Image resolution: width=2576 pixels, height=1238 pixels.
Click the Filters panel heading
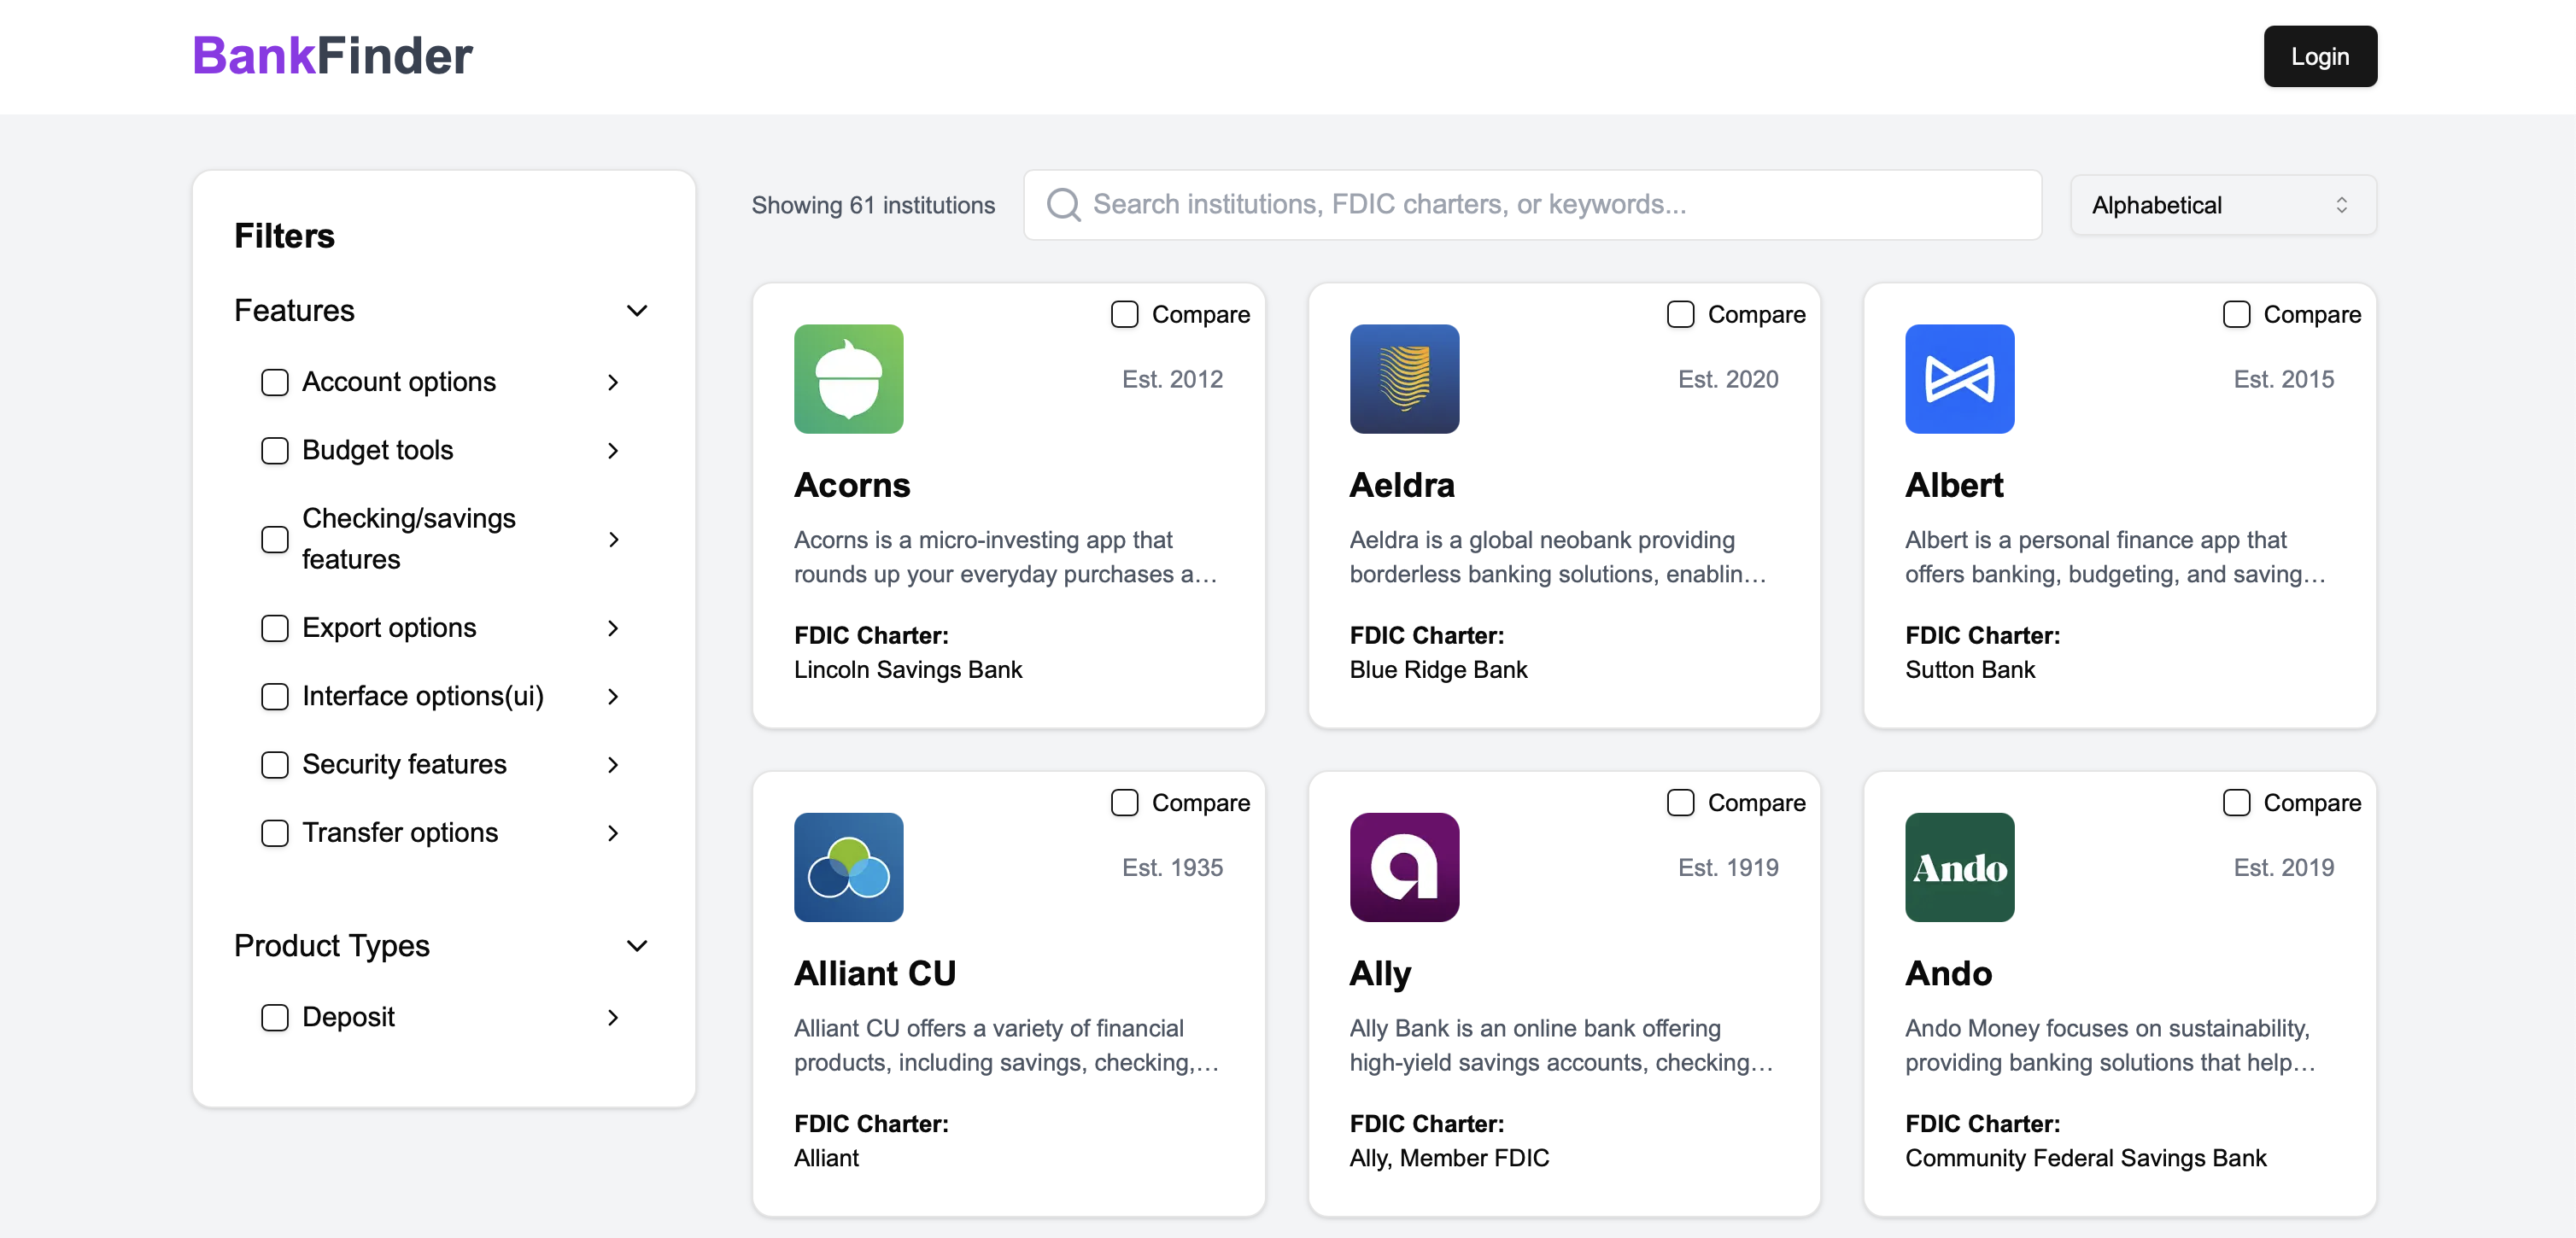point(284,236)
